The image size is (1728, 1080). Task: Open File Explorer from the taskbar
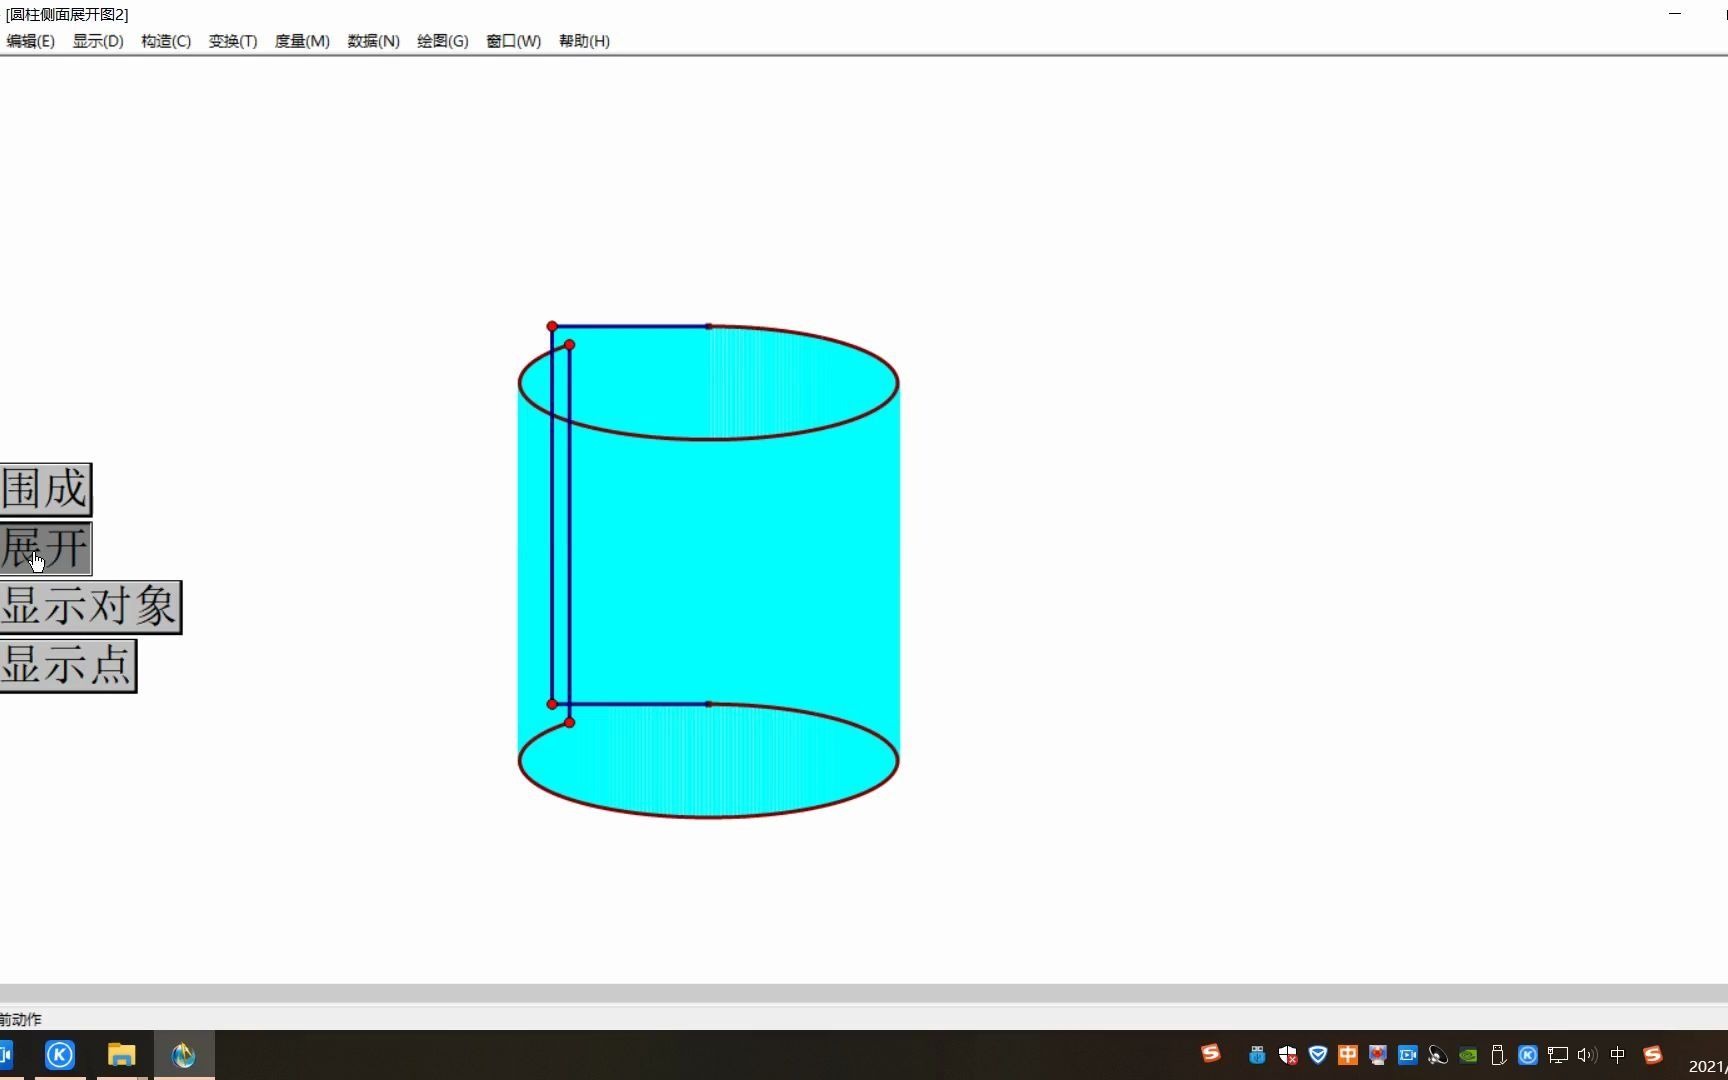121,1055
